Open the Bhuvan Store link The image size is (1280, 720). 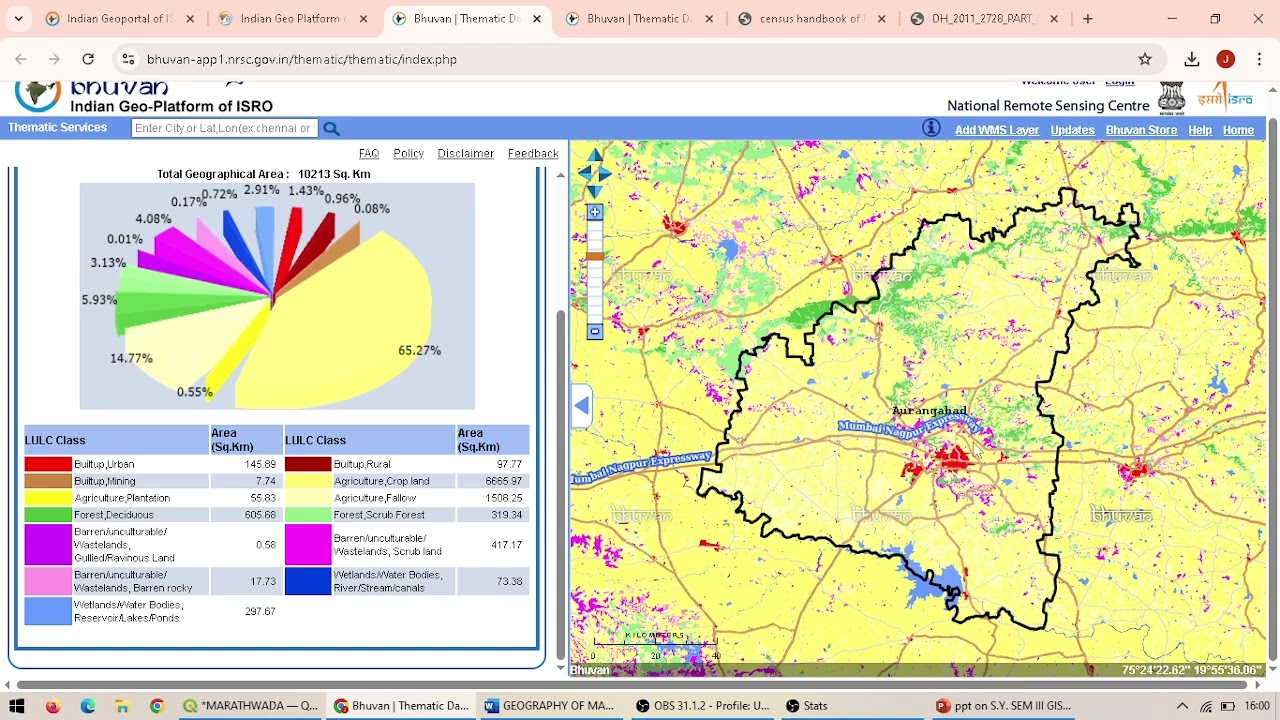coord(1141,130)
